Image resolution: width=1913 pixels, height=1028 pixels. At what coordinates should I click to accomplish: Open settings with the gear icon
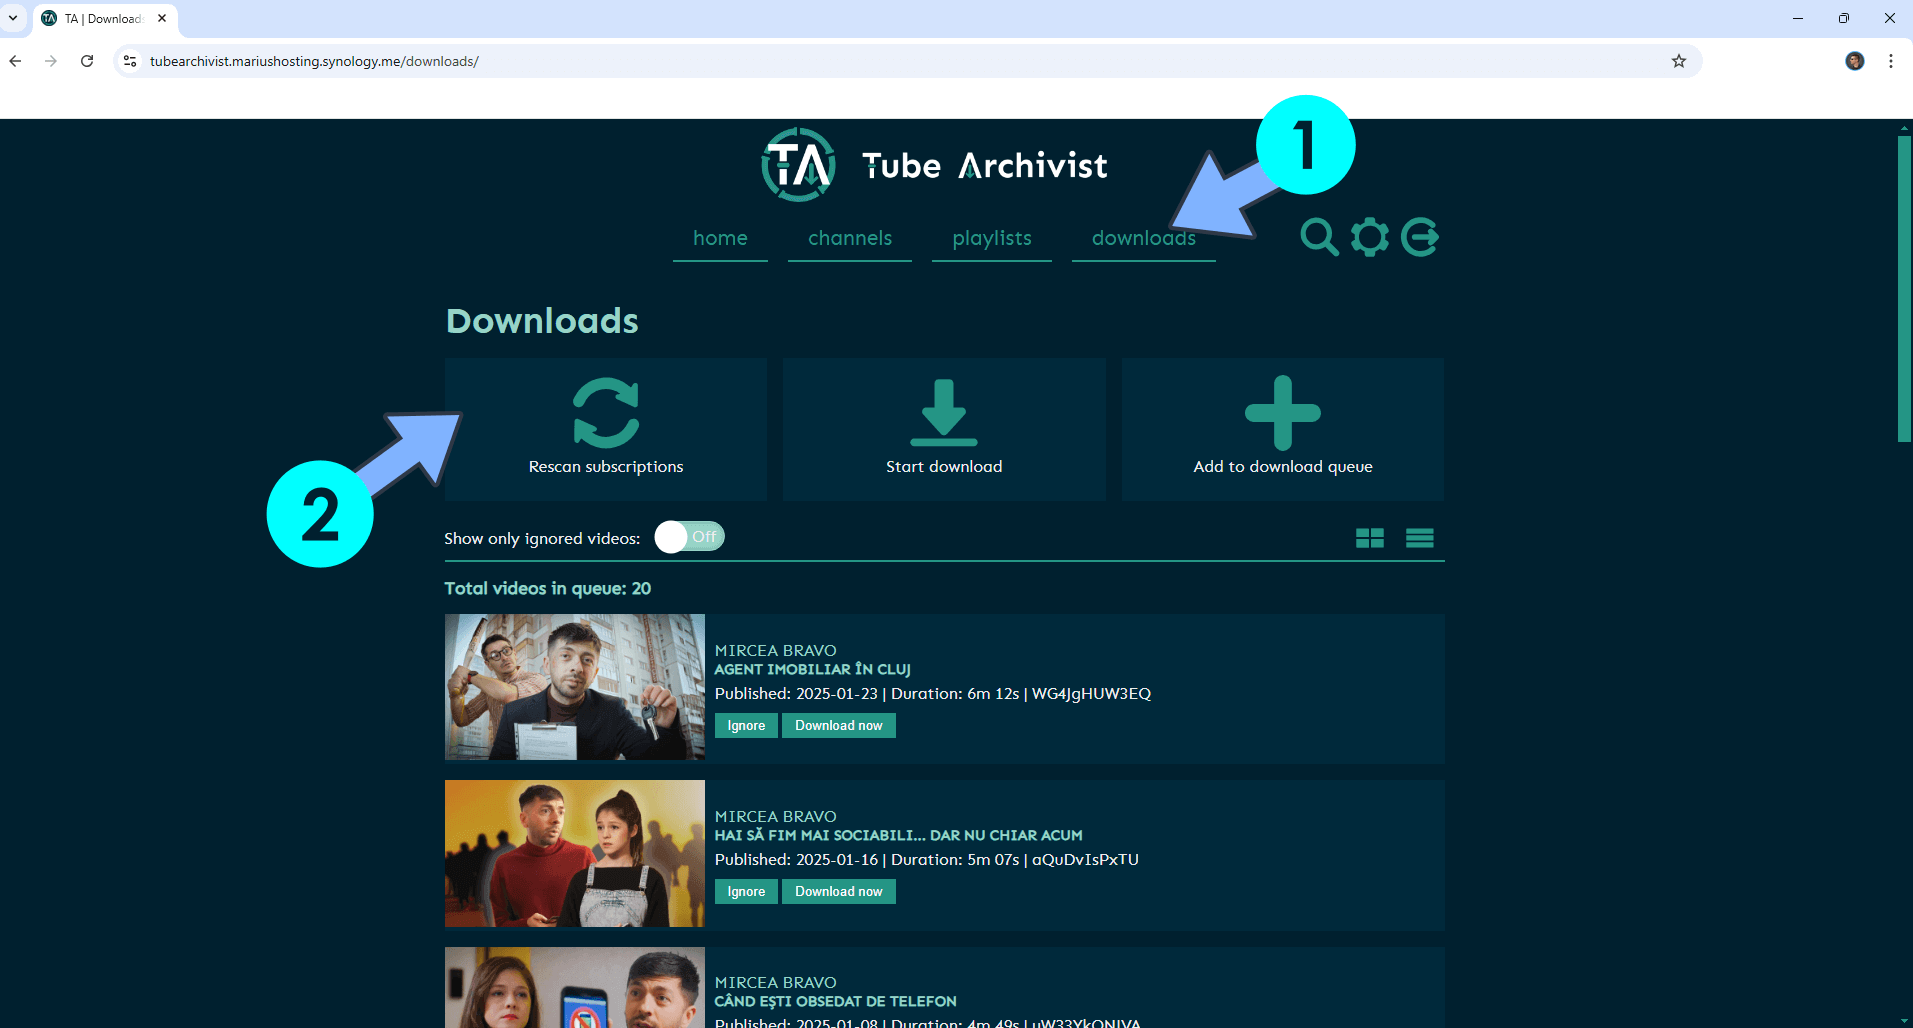tap(1370, 237)
